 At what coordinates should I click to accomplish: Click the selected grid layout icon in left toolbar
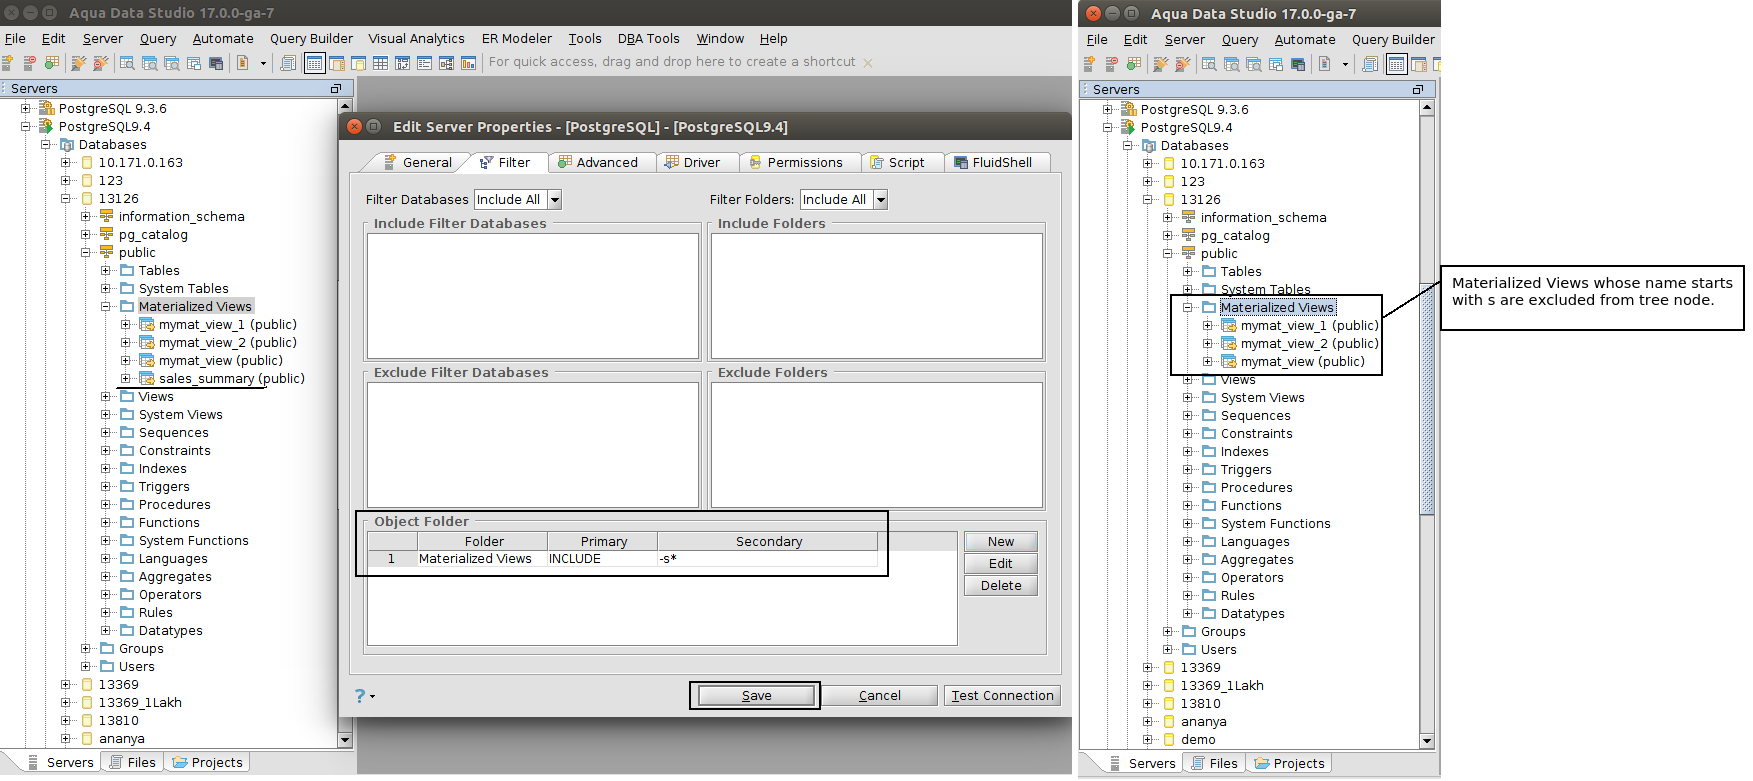pyautogui.click(x=314, y=63)
